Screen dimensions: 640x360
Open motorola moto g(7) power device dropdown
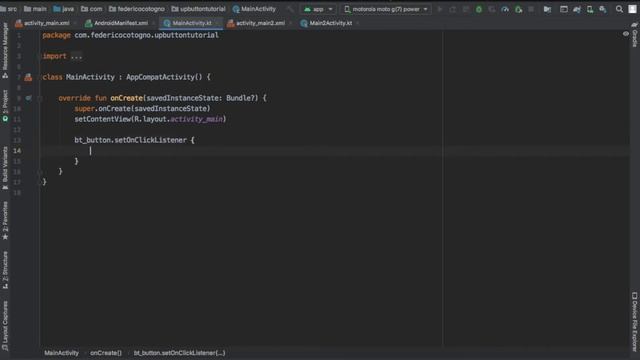[x=386, y=9]
